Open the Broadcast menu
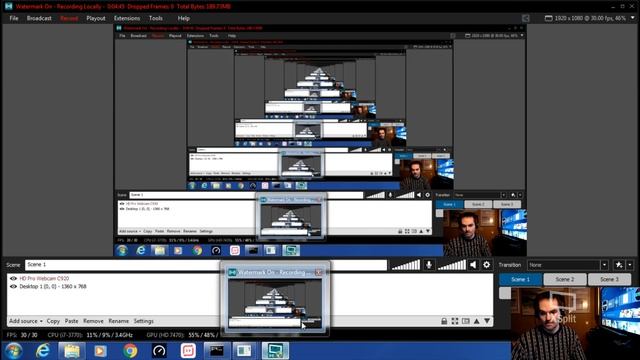The image size is (640, 360). 39,18
